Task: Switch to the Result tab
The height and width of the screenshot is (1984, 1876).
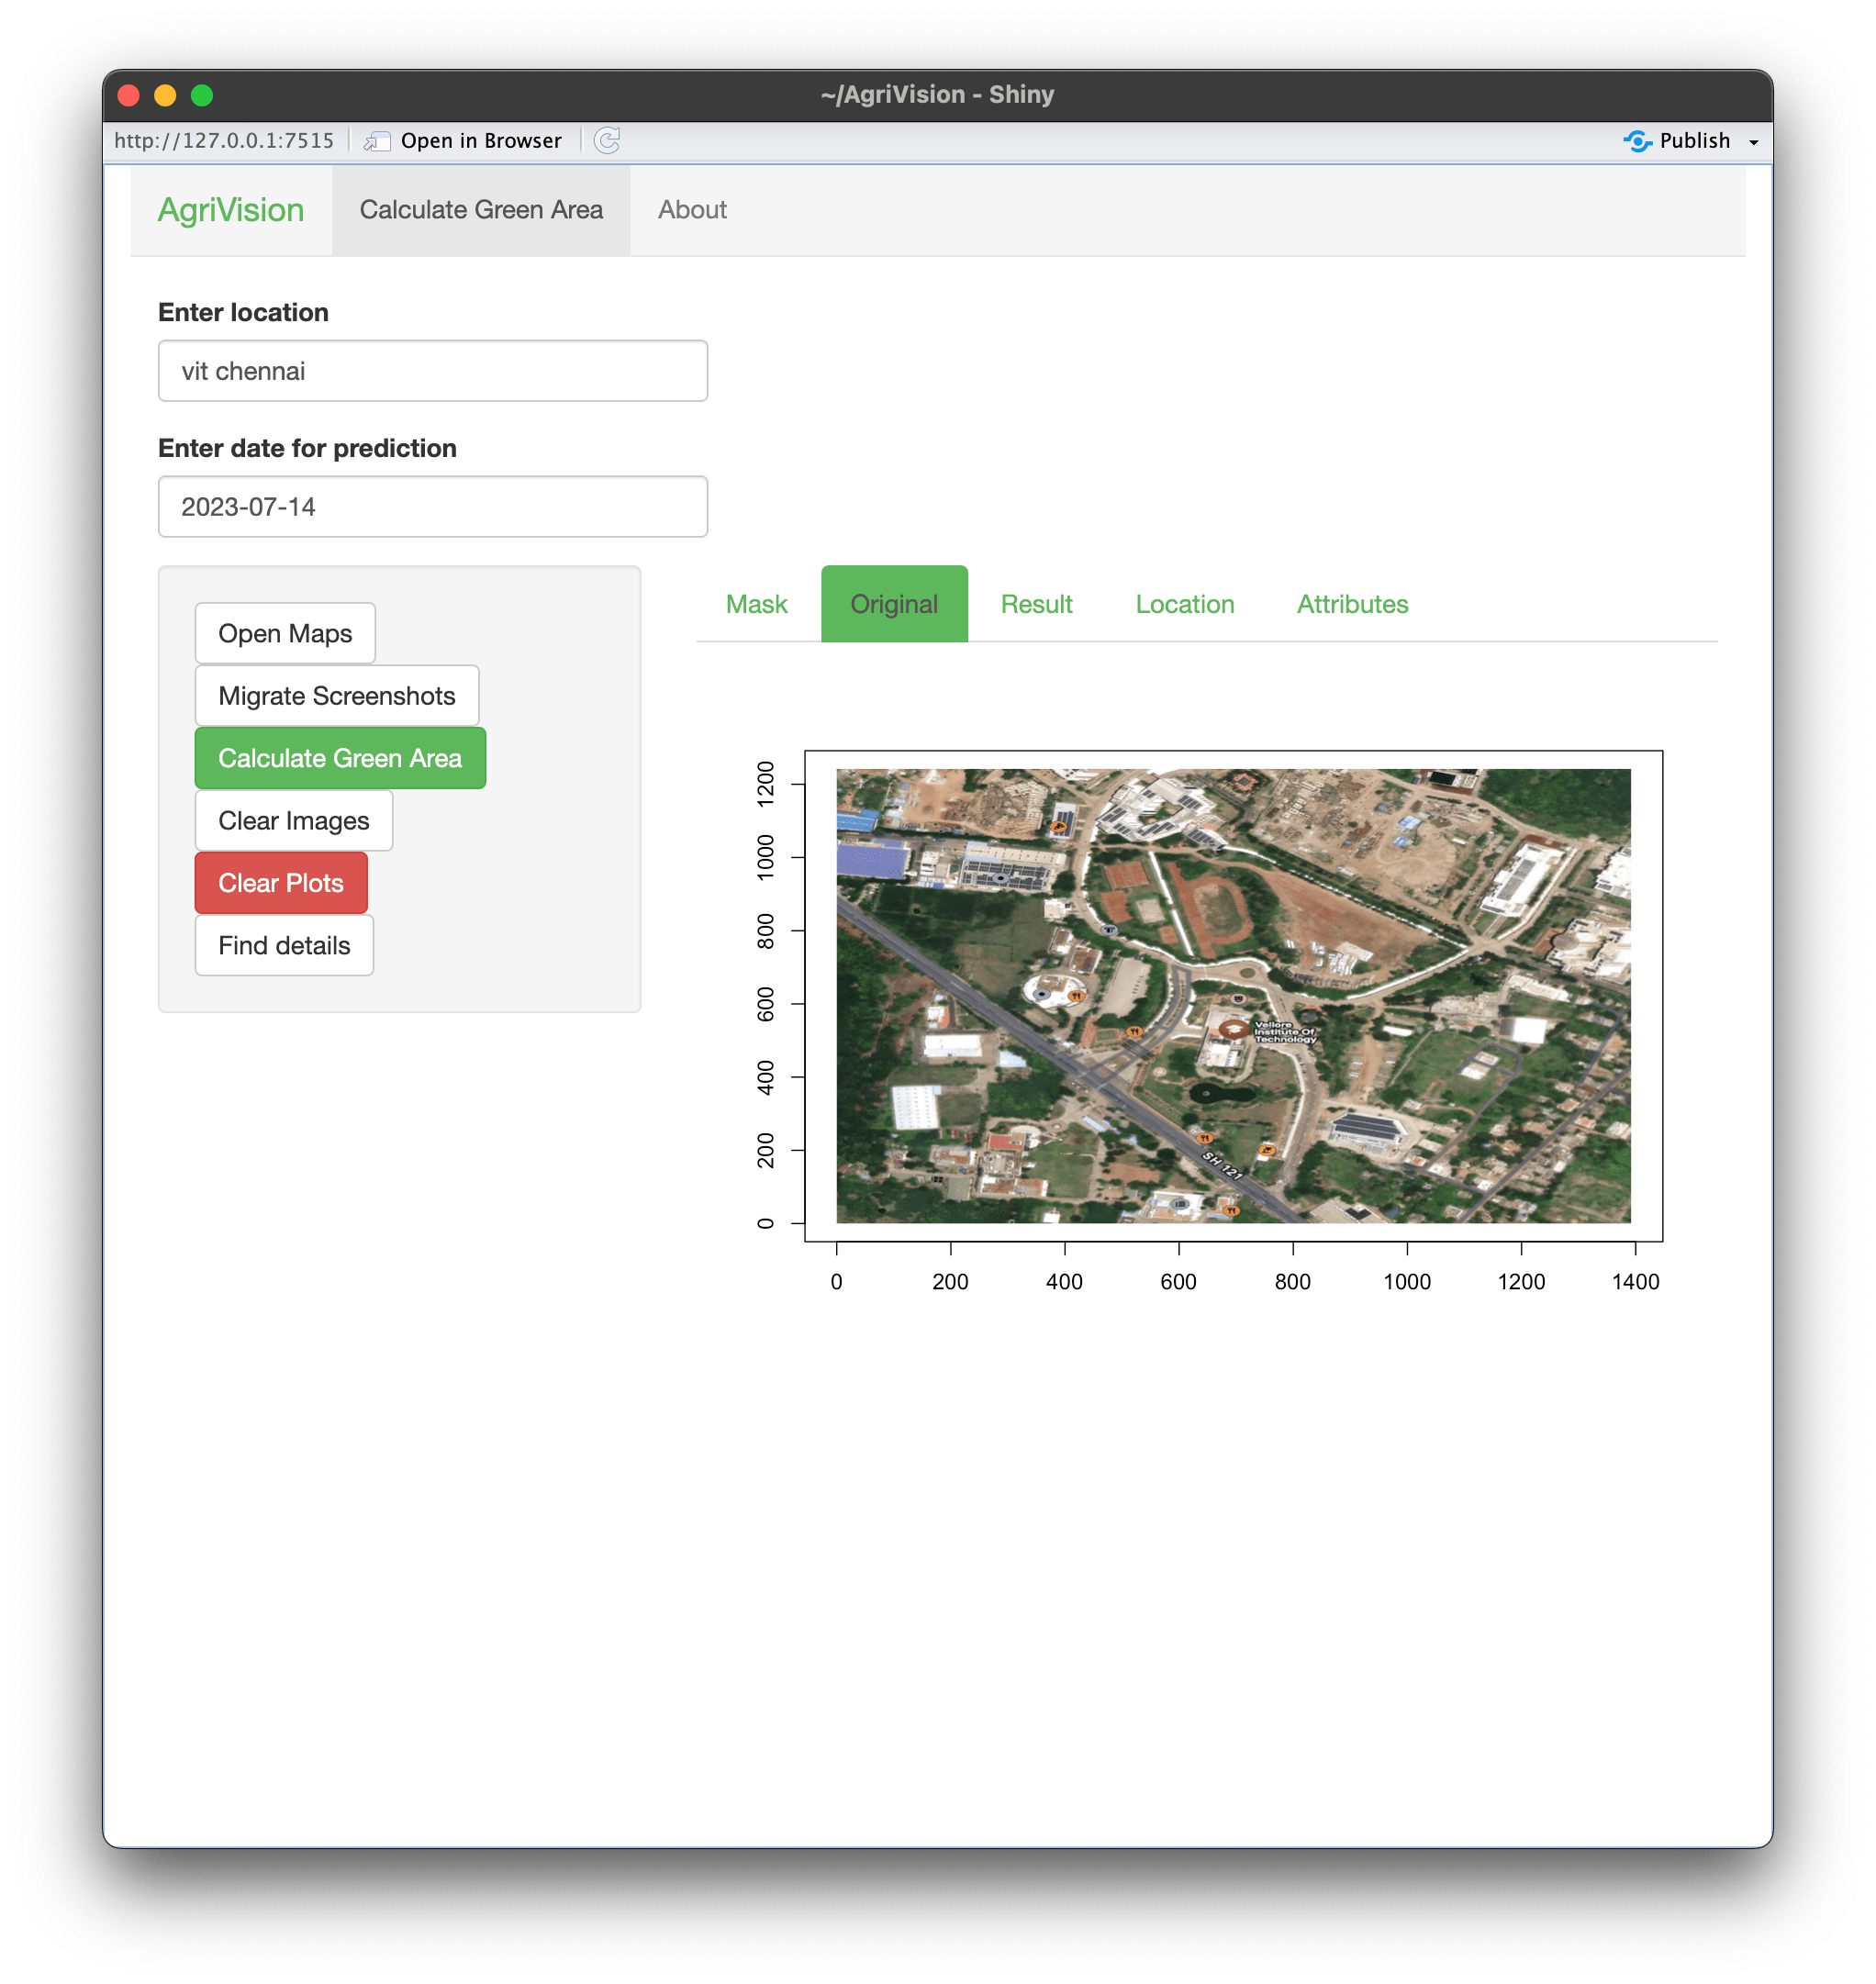Action: pyautogui.click(x=1036, y=603)
